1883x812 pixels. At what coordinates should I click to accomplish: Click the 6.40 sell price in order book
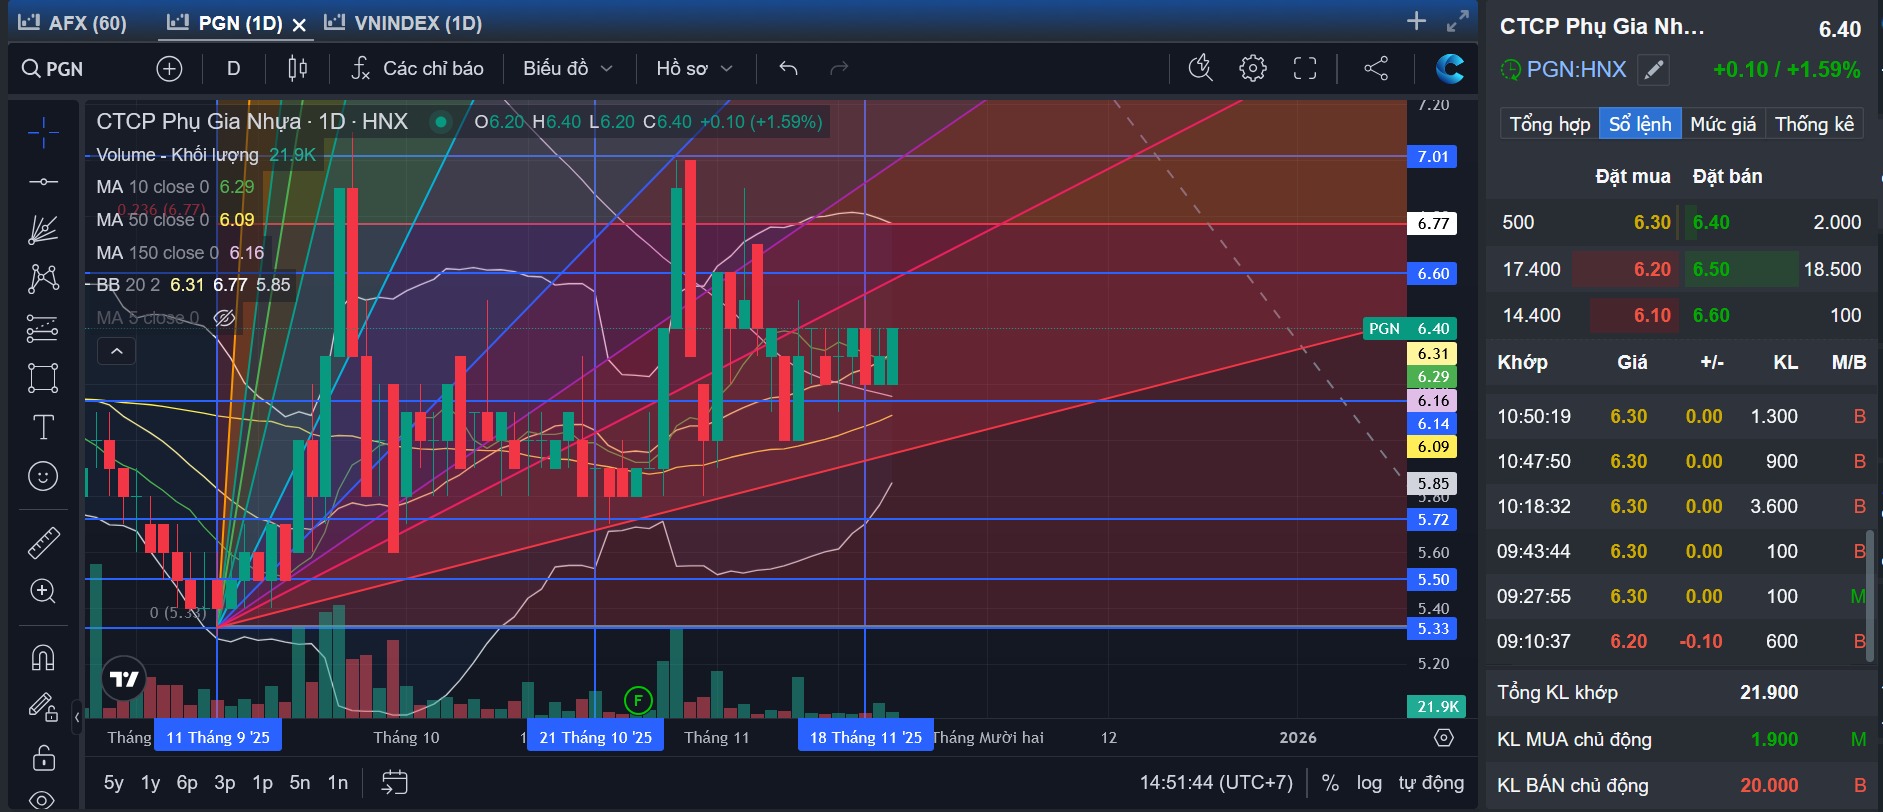[1711, 222]
